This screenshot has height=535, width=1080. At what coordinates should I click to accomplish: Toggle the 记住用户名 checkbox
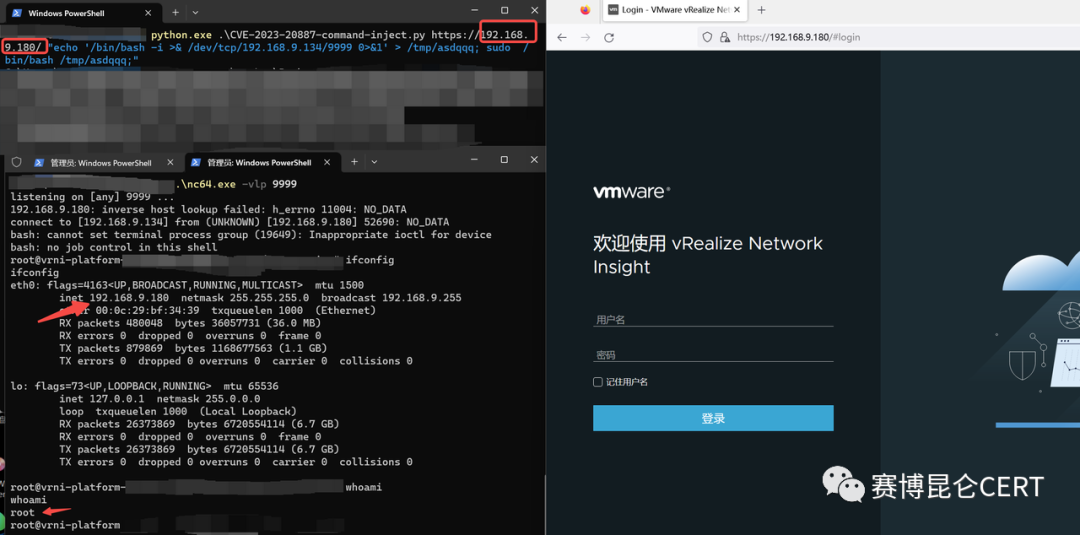coord(598,382)
